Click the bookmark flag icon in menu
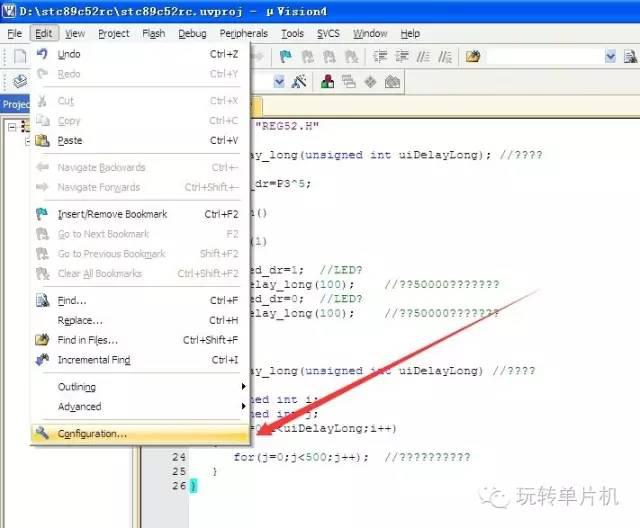 tap(42, 214)
